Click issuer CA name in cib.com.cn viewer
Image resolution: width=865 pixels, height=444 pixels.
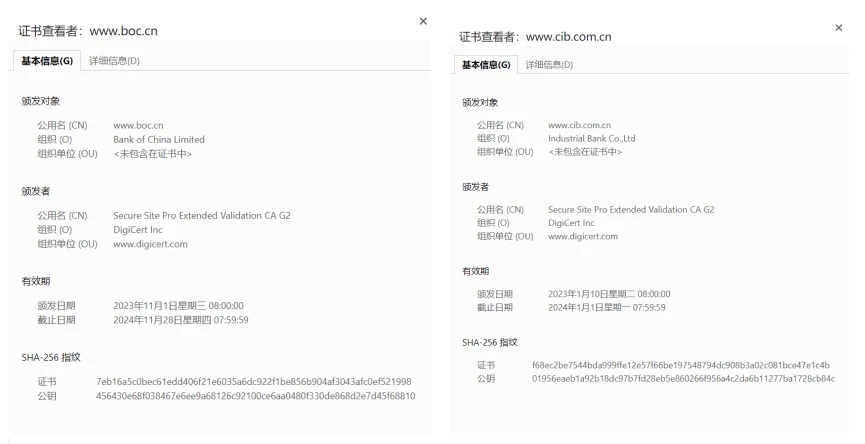pyautogui.click(x=631, y=210)
